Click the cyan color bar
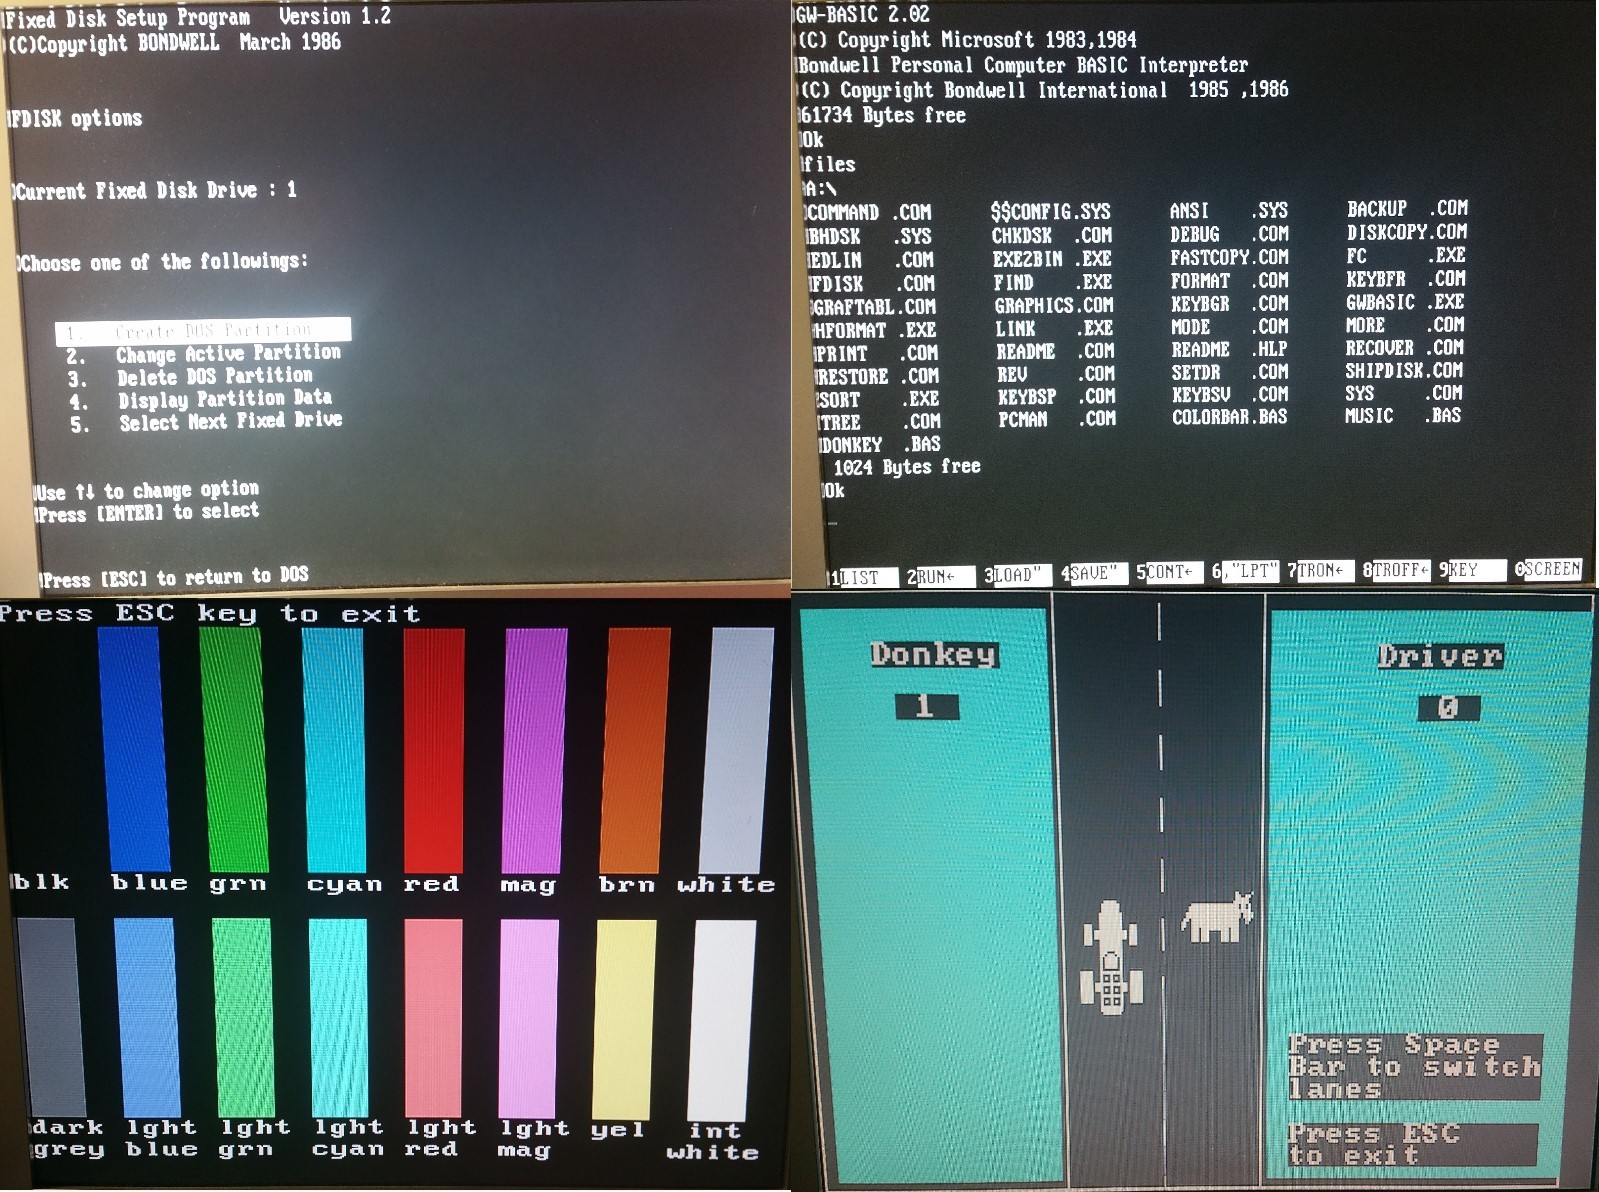The width and height of the screenshot is (1599, 1192). 334,749
